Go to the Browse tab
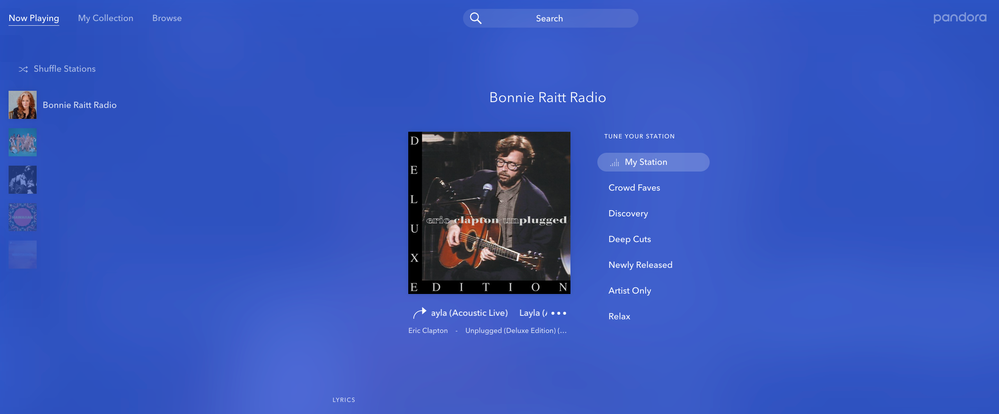 click(167, 18)
